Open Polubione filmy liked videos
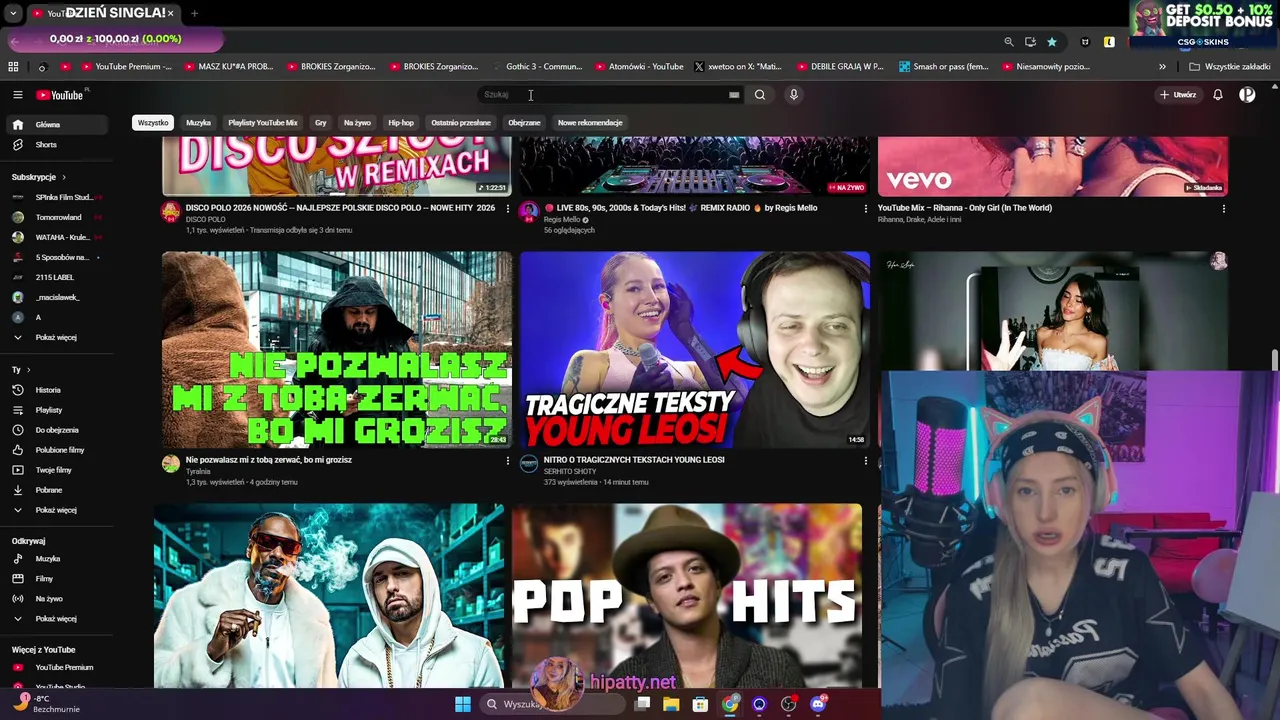 (x=58, y=450)
